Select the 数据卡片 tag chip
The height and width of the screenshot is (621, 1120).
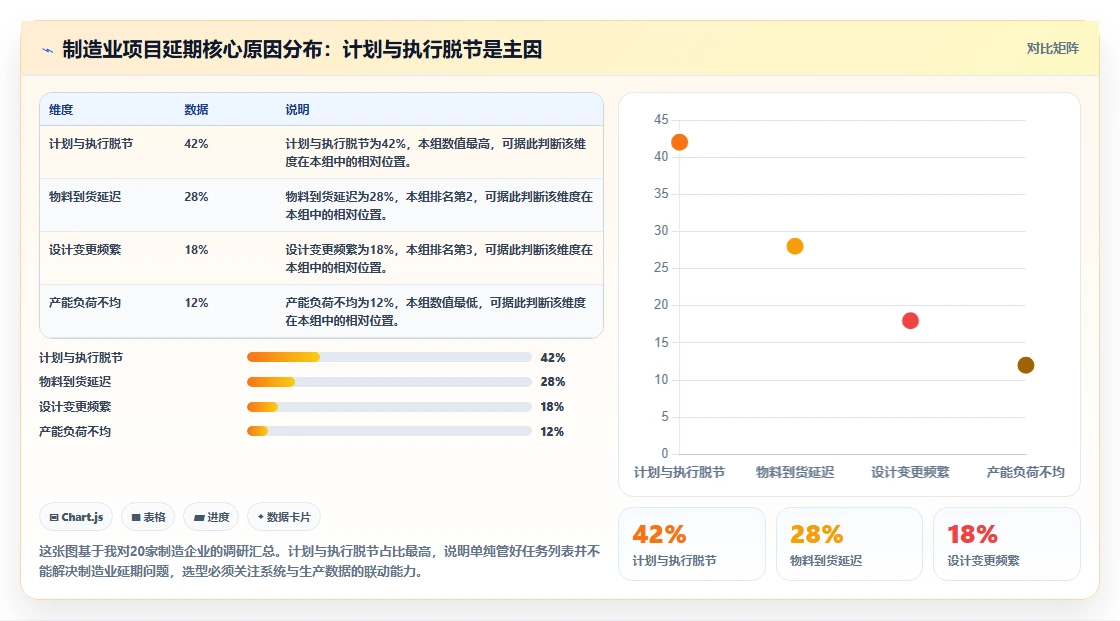click(284, 517)
